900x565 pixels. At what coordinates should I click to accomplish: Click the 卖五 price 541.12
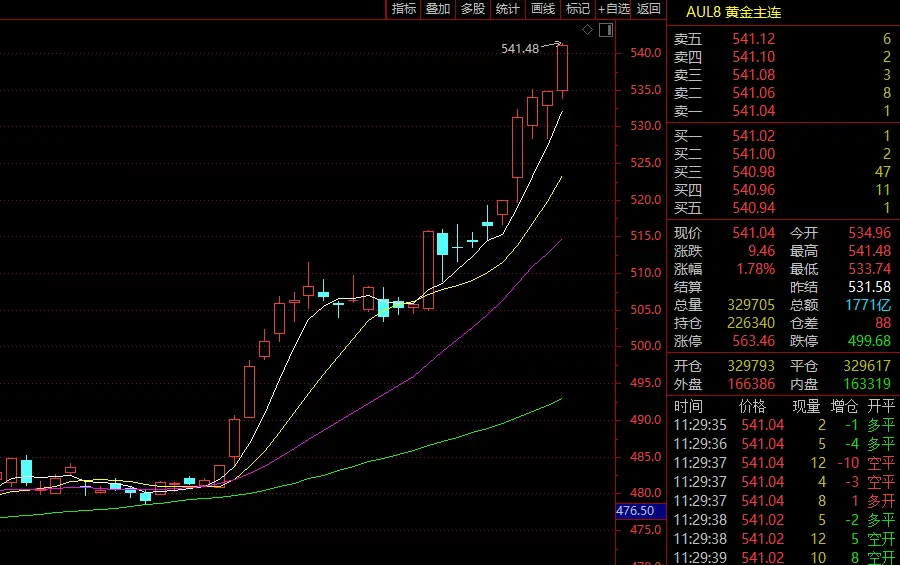(754, 38)
